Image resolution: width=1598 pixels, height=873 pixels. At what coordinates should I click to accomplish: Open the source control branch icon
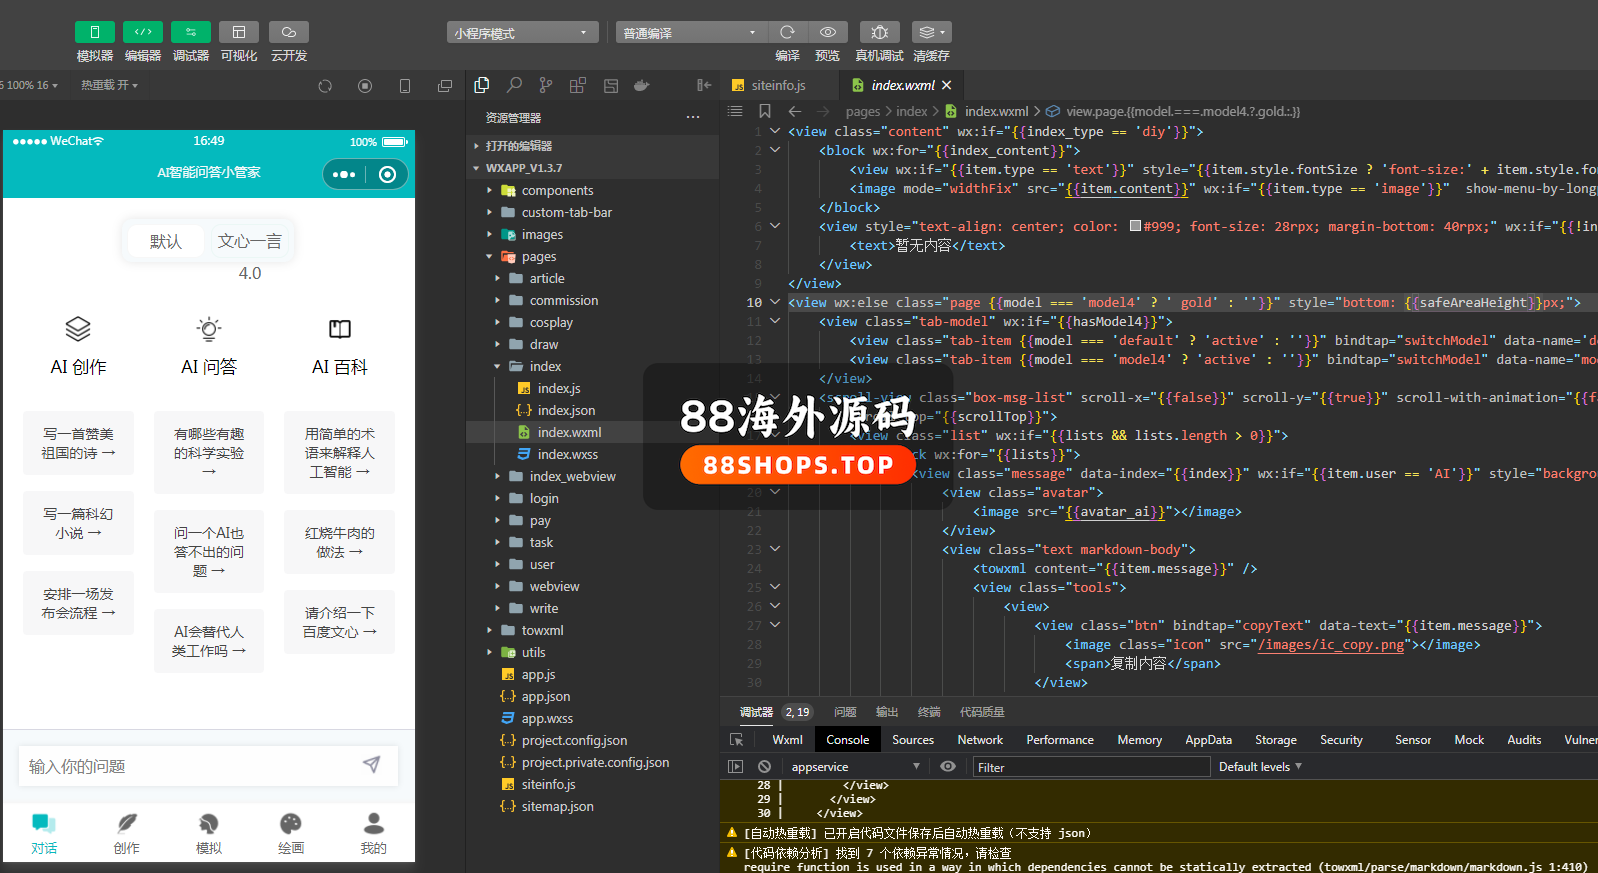pos(545,86)
